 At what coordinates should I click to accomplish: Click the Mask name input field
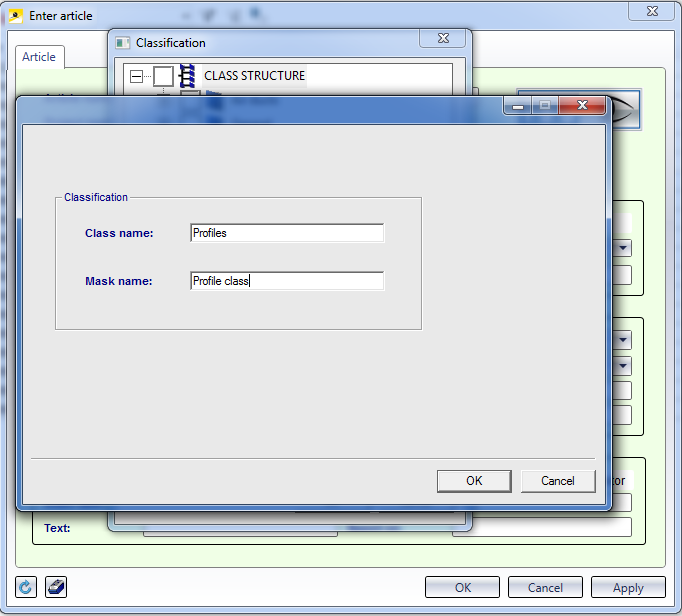(x=287, y=281)
